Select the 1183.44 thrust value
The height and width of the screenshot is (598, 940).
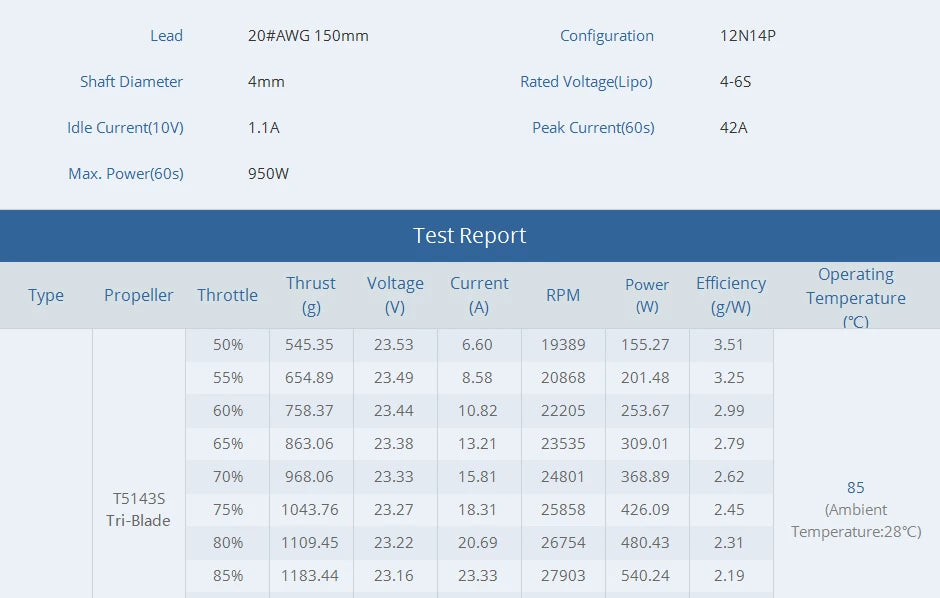tap(310, 576)
